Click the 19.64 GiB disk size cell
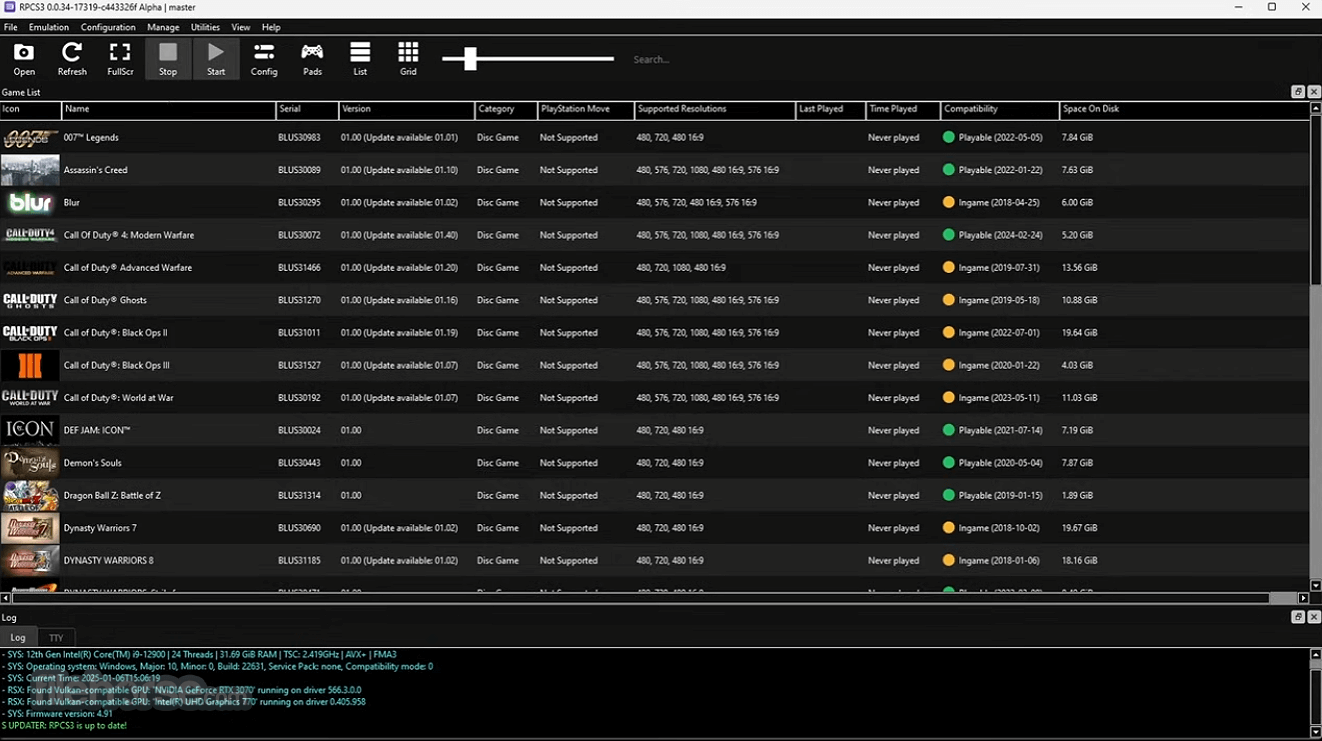This screenshot has height=741, width=1322. (1079, 333)
